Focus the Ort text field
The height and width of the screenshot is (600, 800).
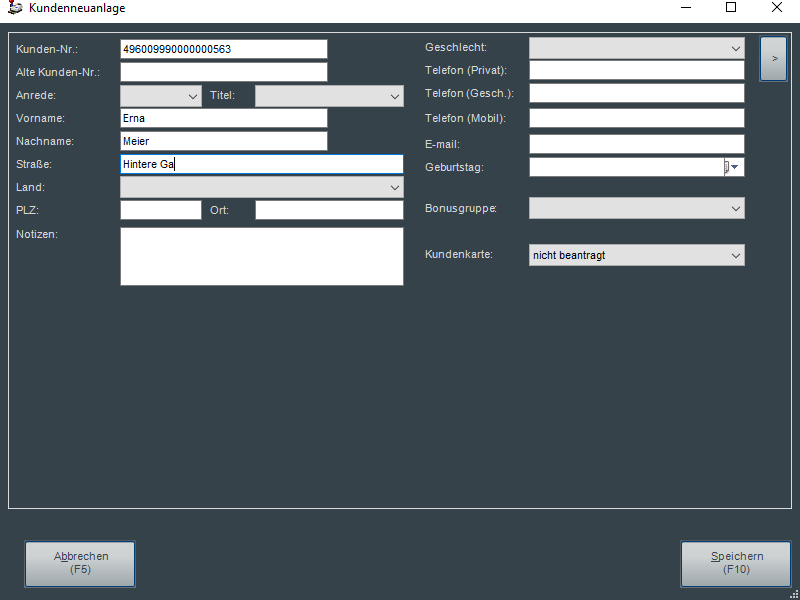pos(329,210)
